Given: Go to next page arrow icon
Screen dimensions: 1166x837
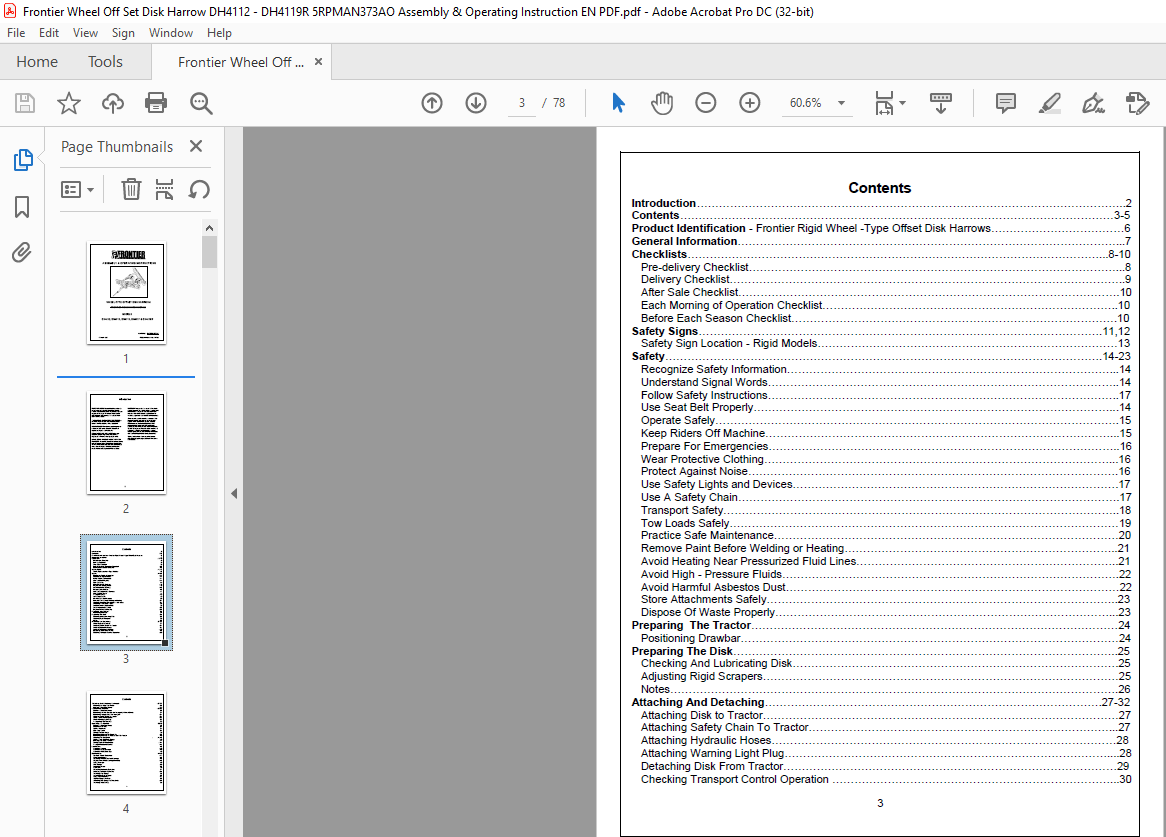Looking at the screenshot, I should tap(476, 103).
